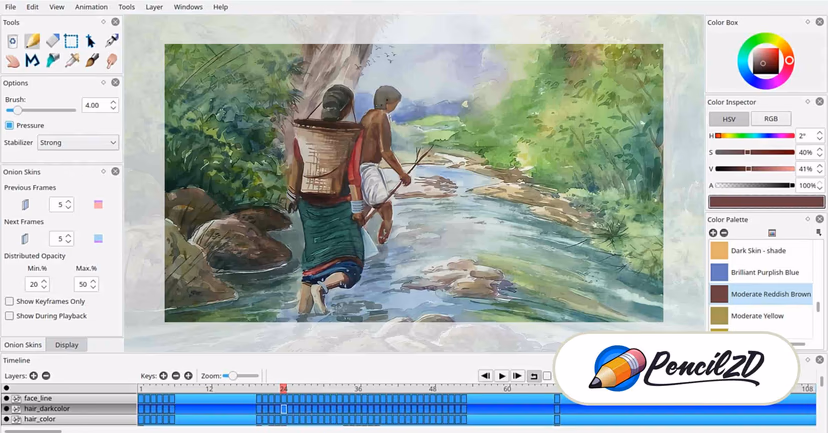
Task: Add a new layer in Timeline
Action: coord(34,376)
